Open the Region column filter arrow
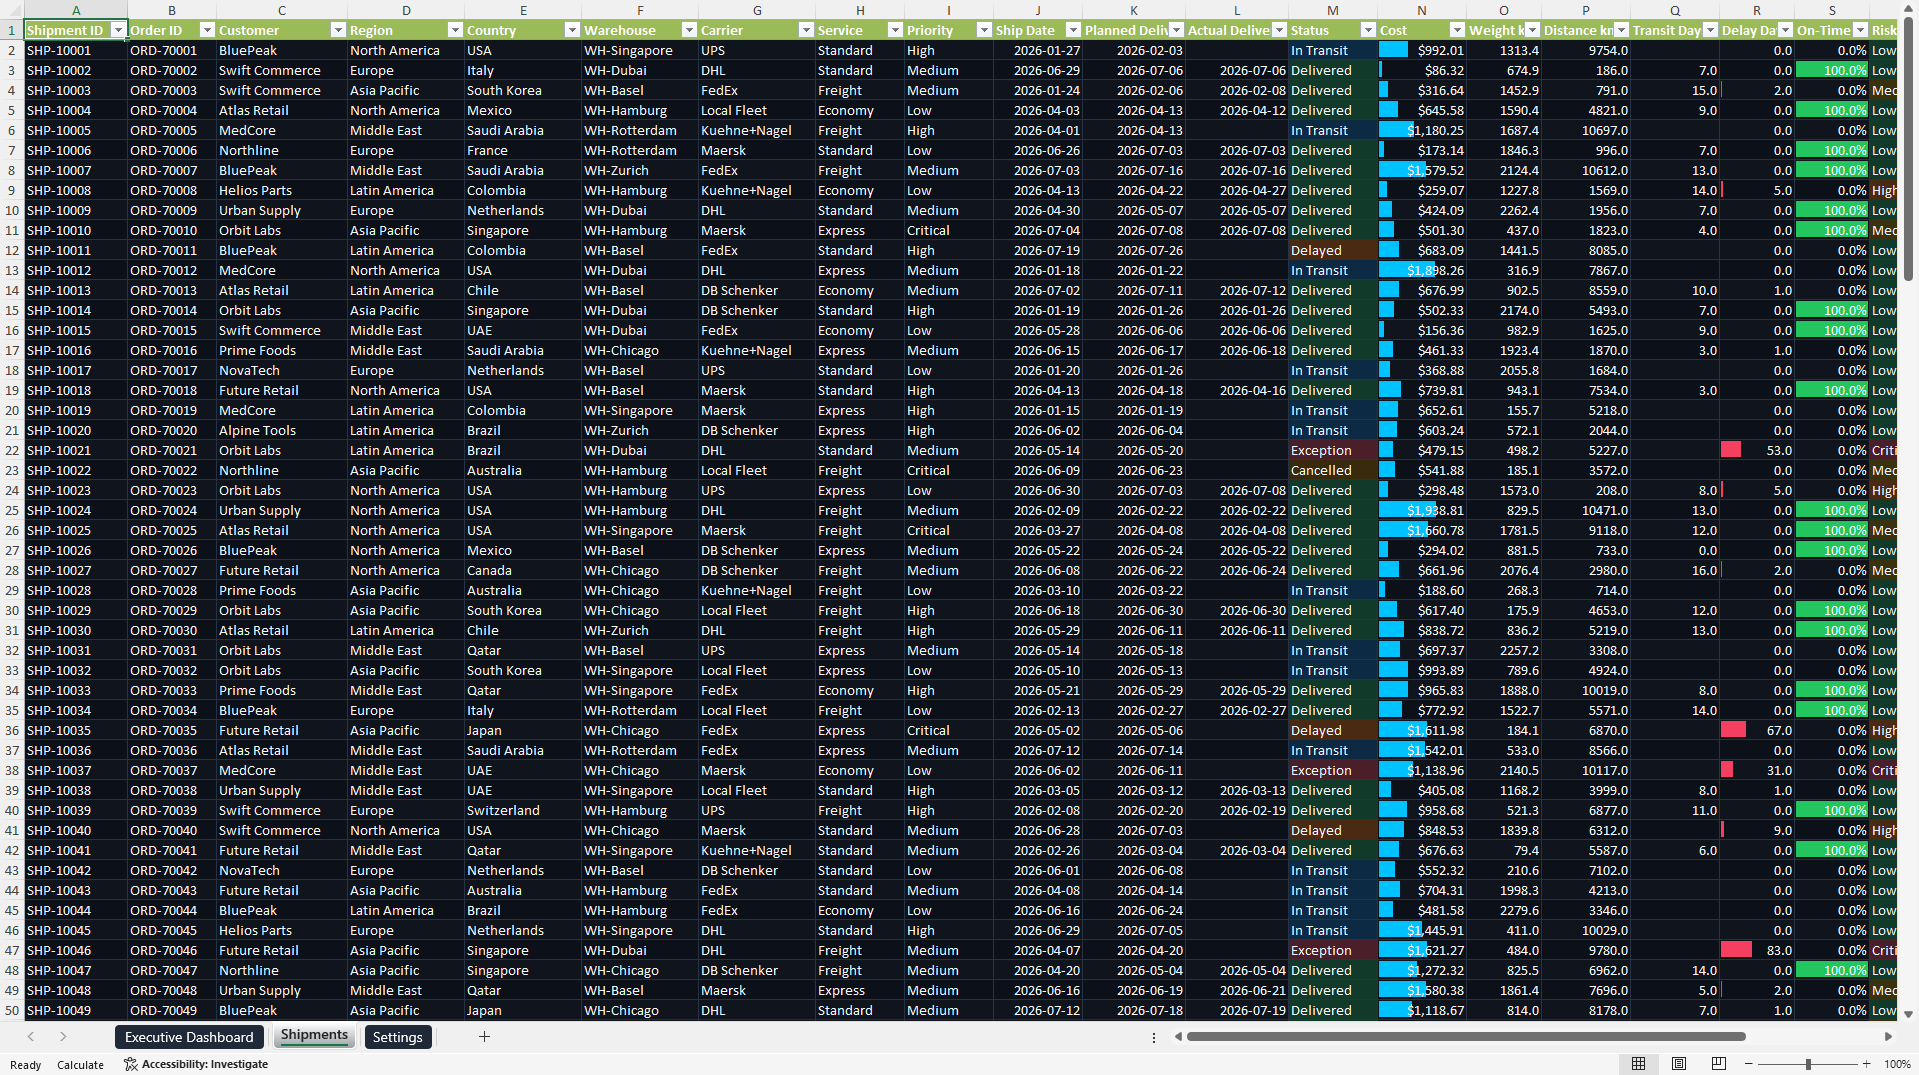This screenshot has width=1919, height=1075. (x=455, y=30)
